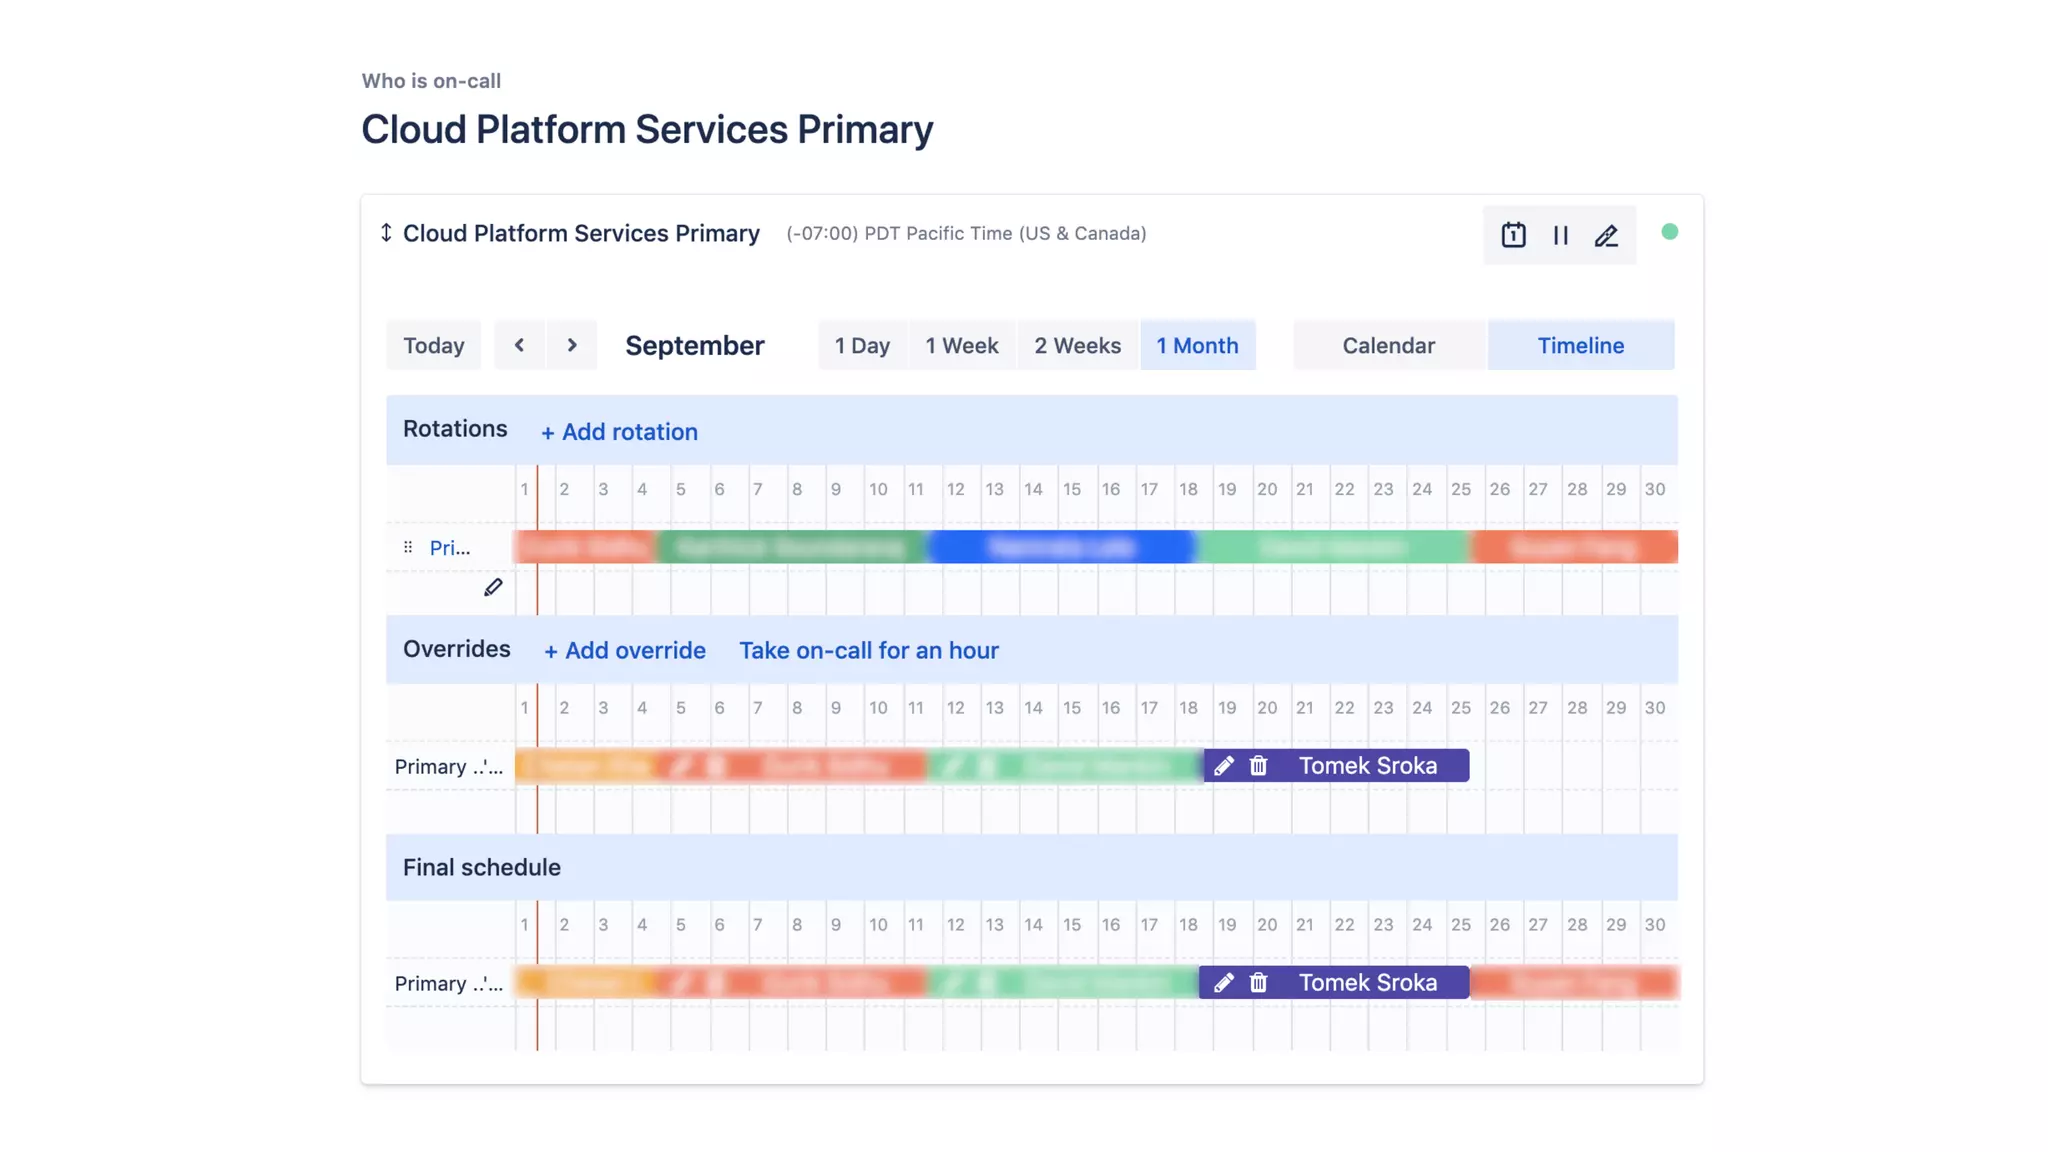Click trash icon in Final schedule row
2048x1152 pixels.
(x=1258, y=983)
